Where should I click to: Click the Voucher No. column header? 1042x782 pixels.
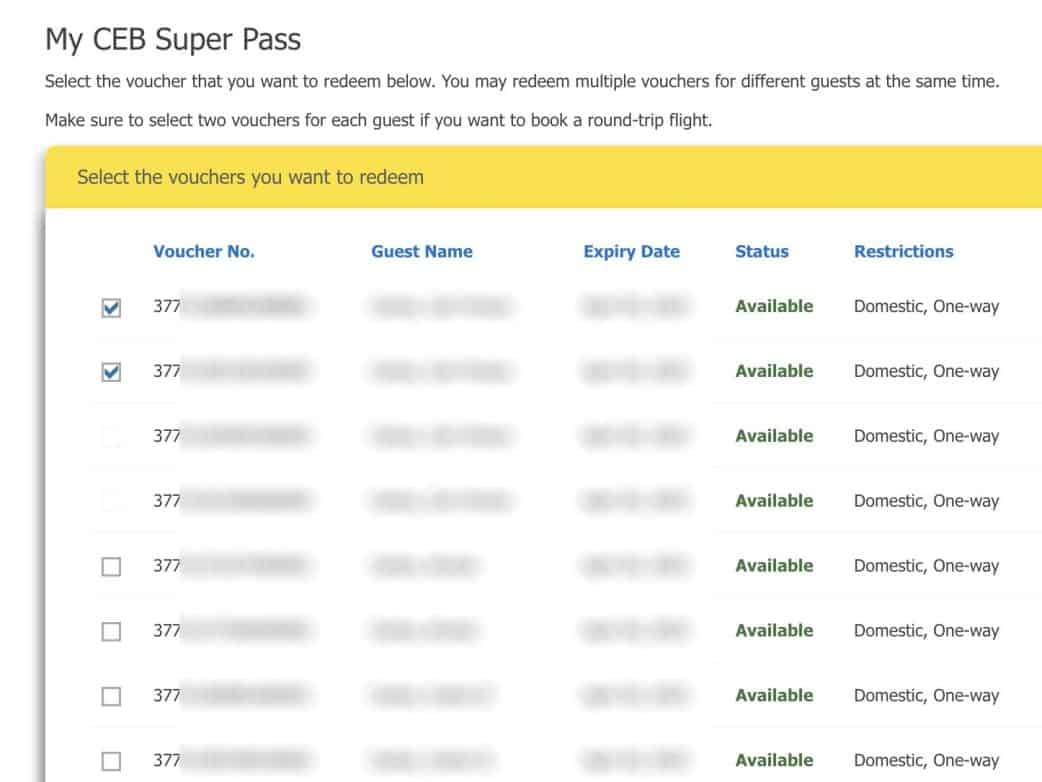(204, 252)
